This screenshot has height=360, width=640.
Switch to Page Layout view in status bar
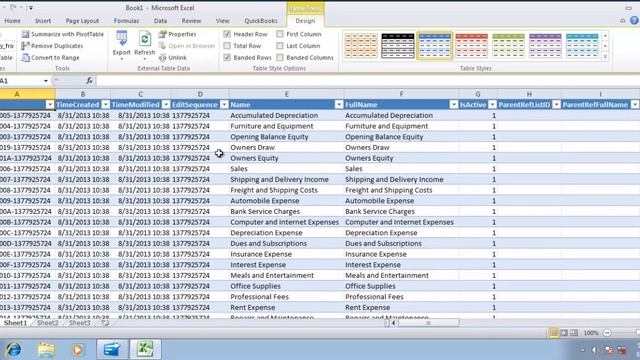point(564,333)
